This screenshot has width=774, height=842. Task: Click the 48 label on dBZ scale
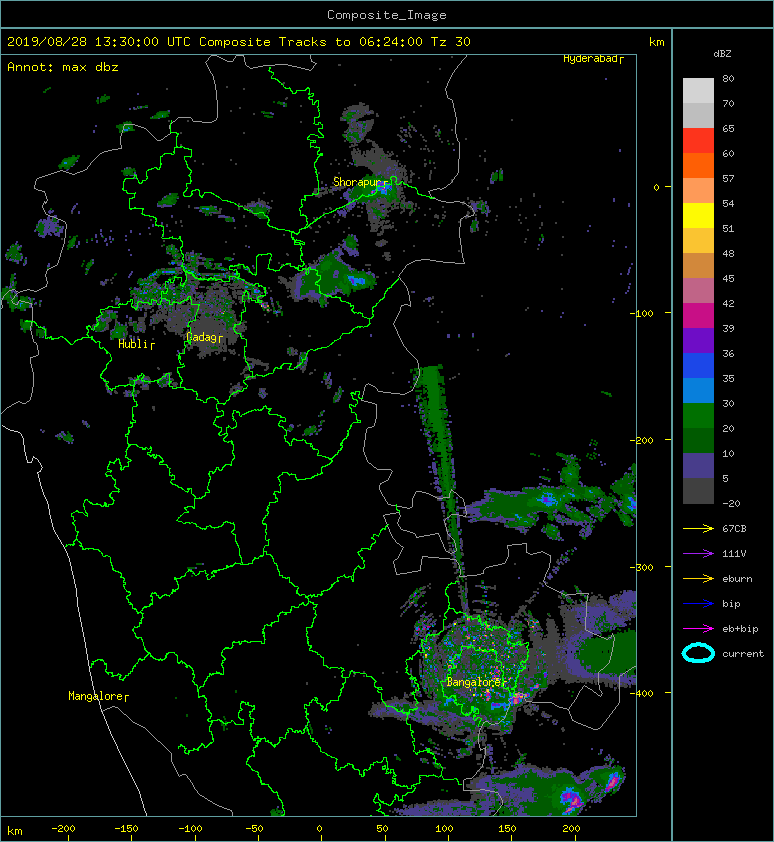pyautogui.click(x=728, y=253)
